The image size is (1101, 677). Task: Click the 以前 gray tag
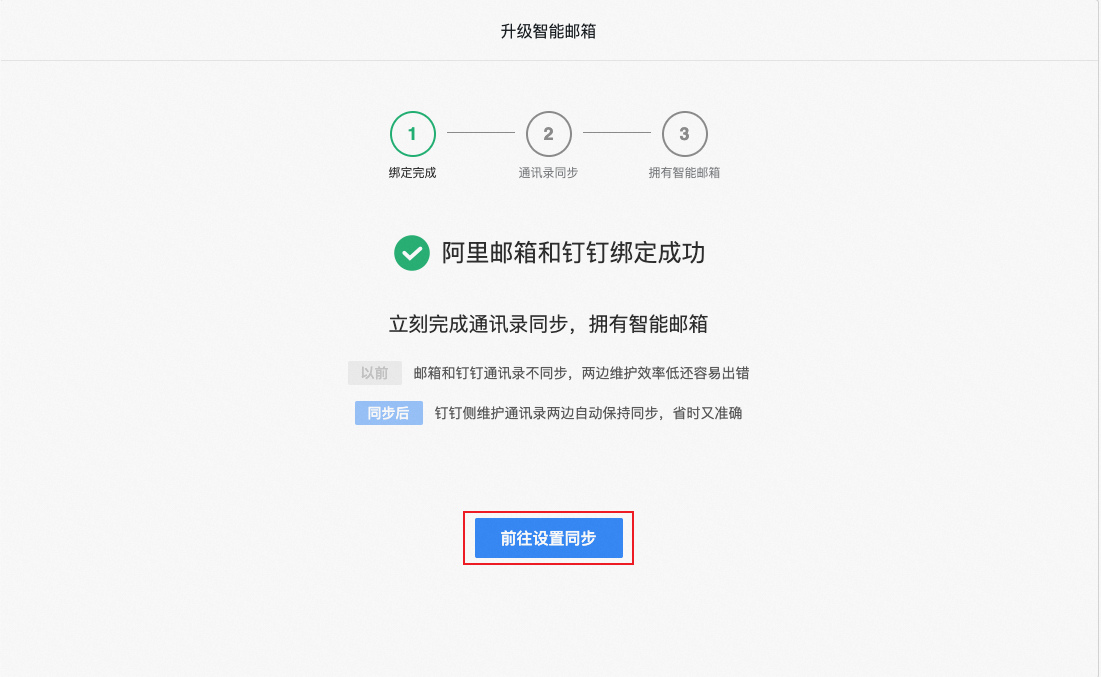[375, 373]
